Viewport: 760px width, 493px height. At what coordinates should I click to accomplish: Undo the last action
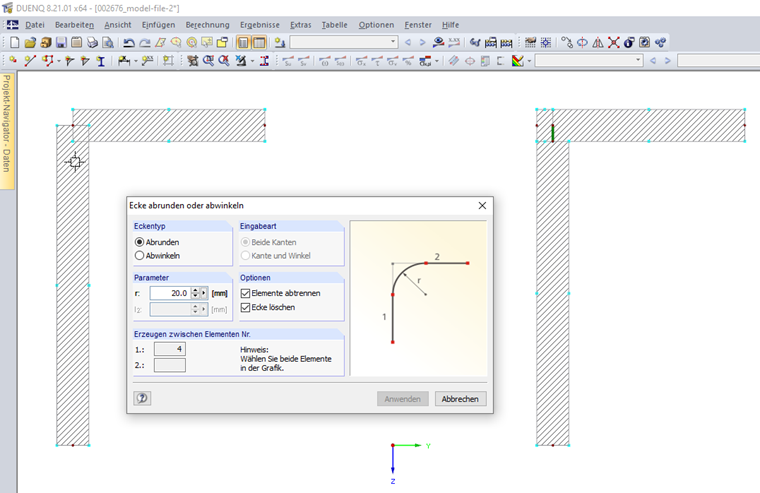click(x=128, y=43)
